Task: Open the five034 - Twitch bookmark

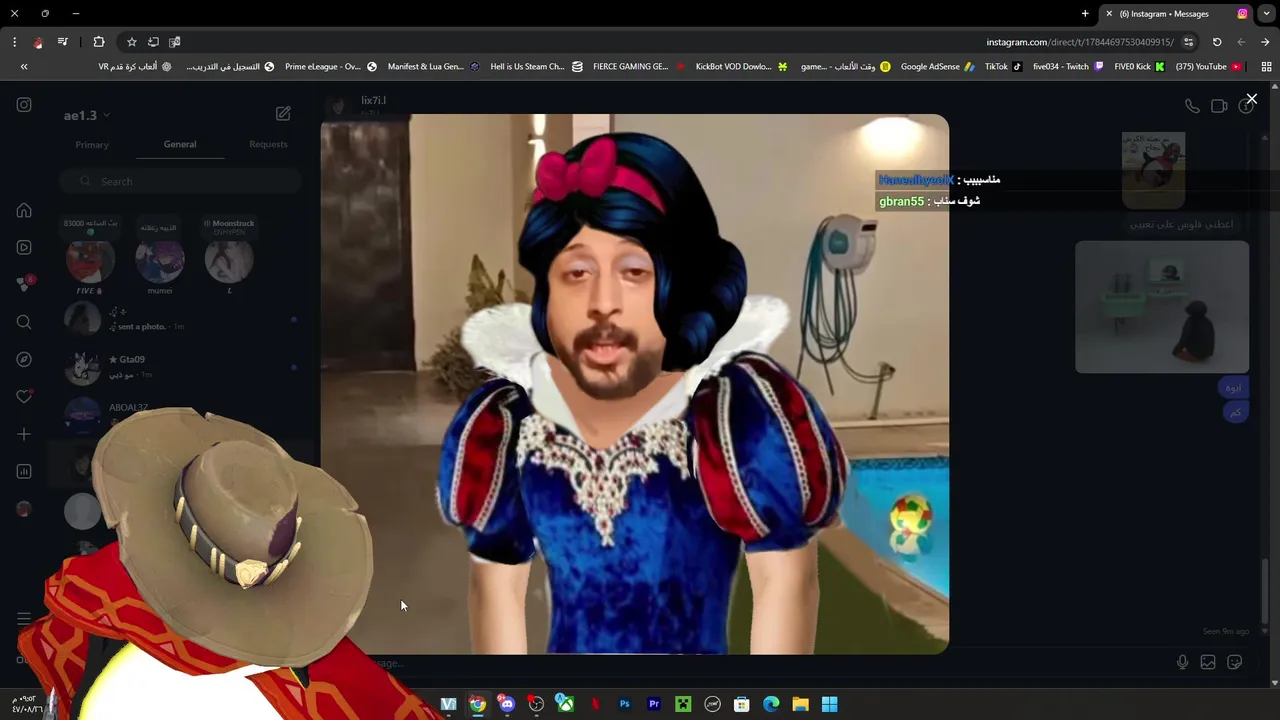Action: [x=1068, y=67]
